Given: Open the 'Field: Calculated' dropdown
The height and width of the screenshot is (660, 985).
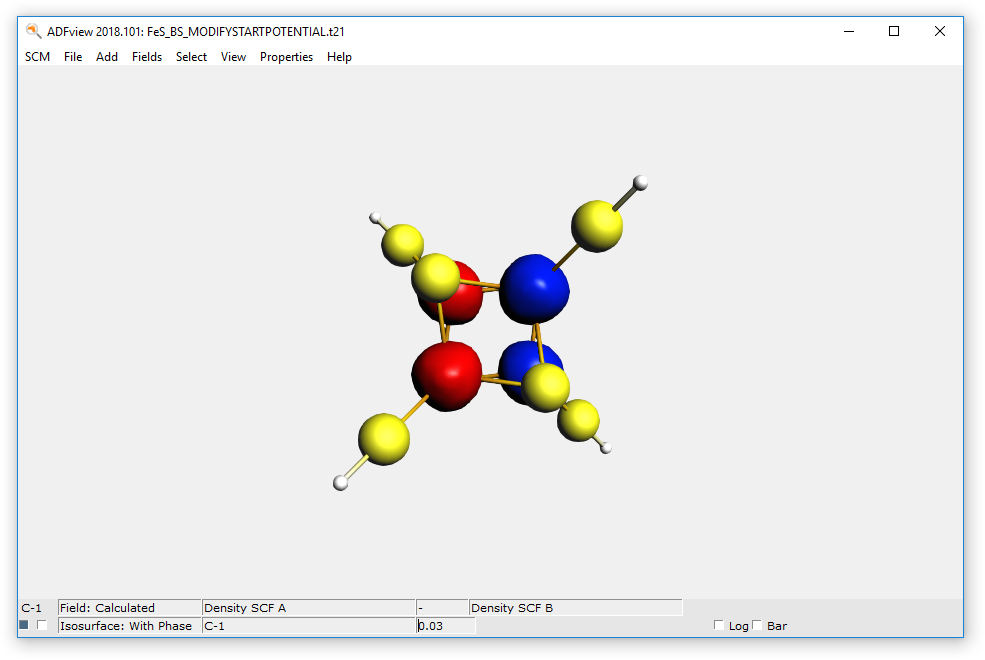Looking at the screenshot, I should tap(129, 608).
